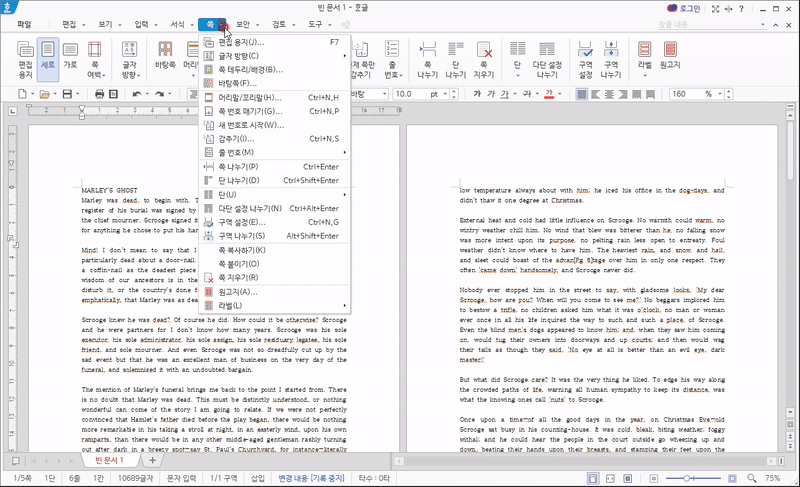
Task: Click the 쪽 나누기 ribbon icon
Action: (428, 60)
